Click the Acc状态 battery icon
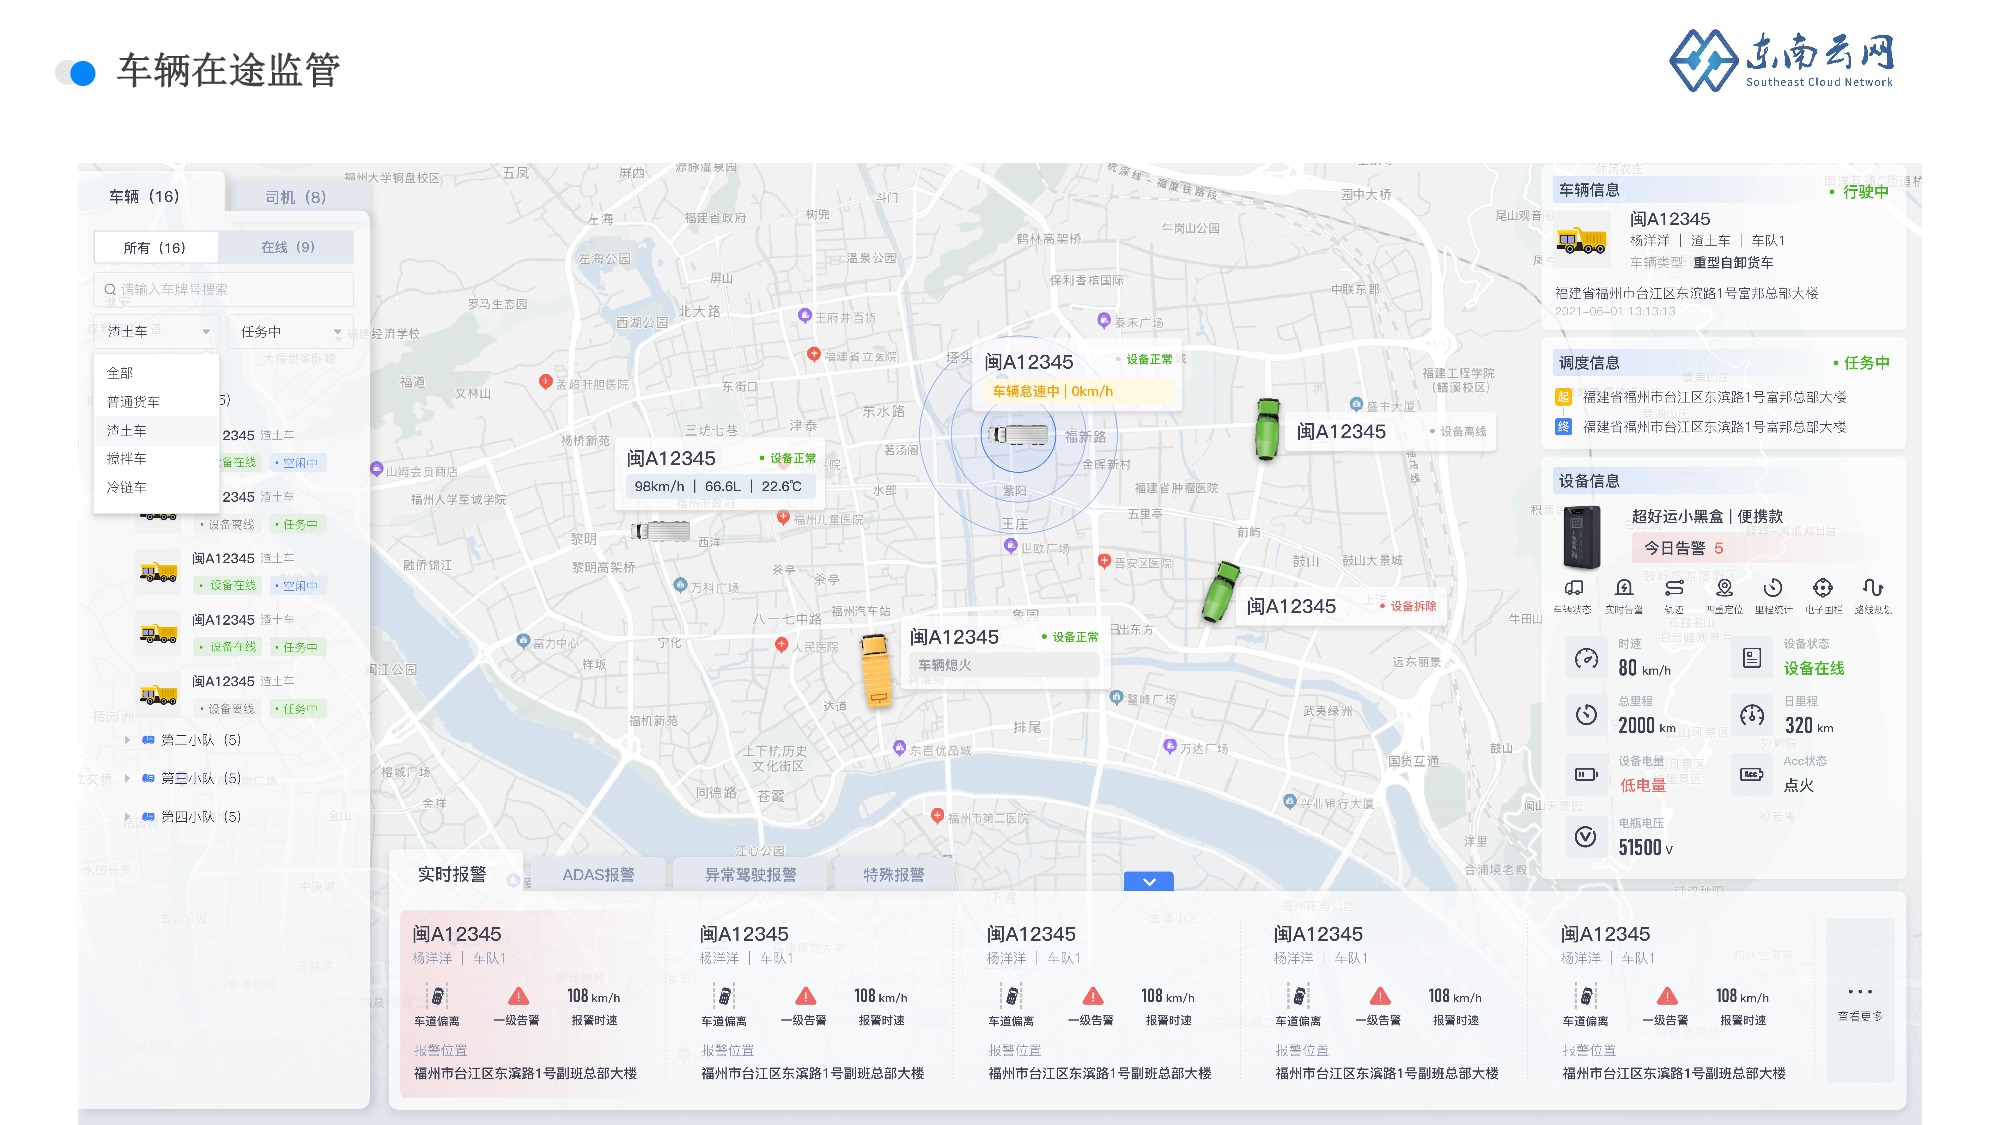The width and height of the screenshot is (2000, 1125). coord(1752,774)
